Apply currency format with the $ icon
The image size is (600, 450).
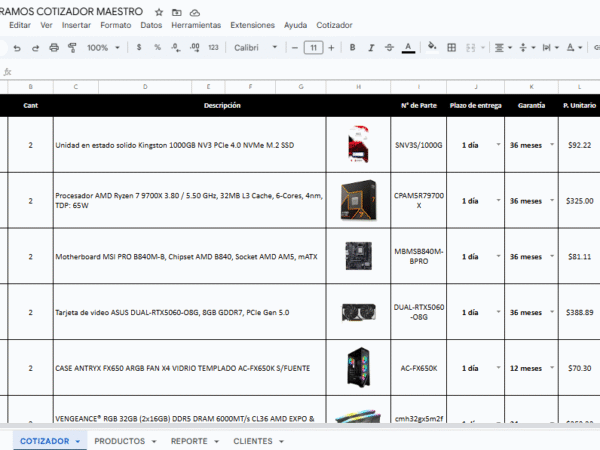point(139,47)
